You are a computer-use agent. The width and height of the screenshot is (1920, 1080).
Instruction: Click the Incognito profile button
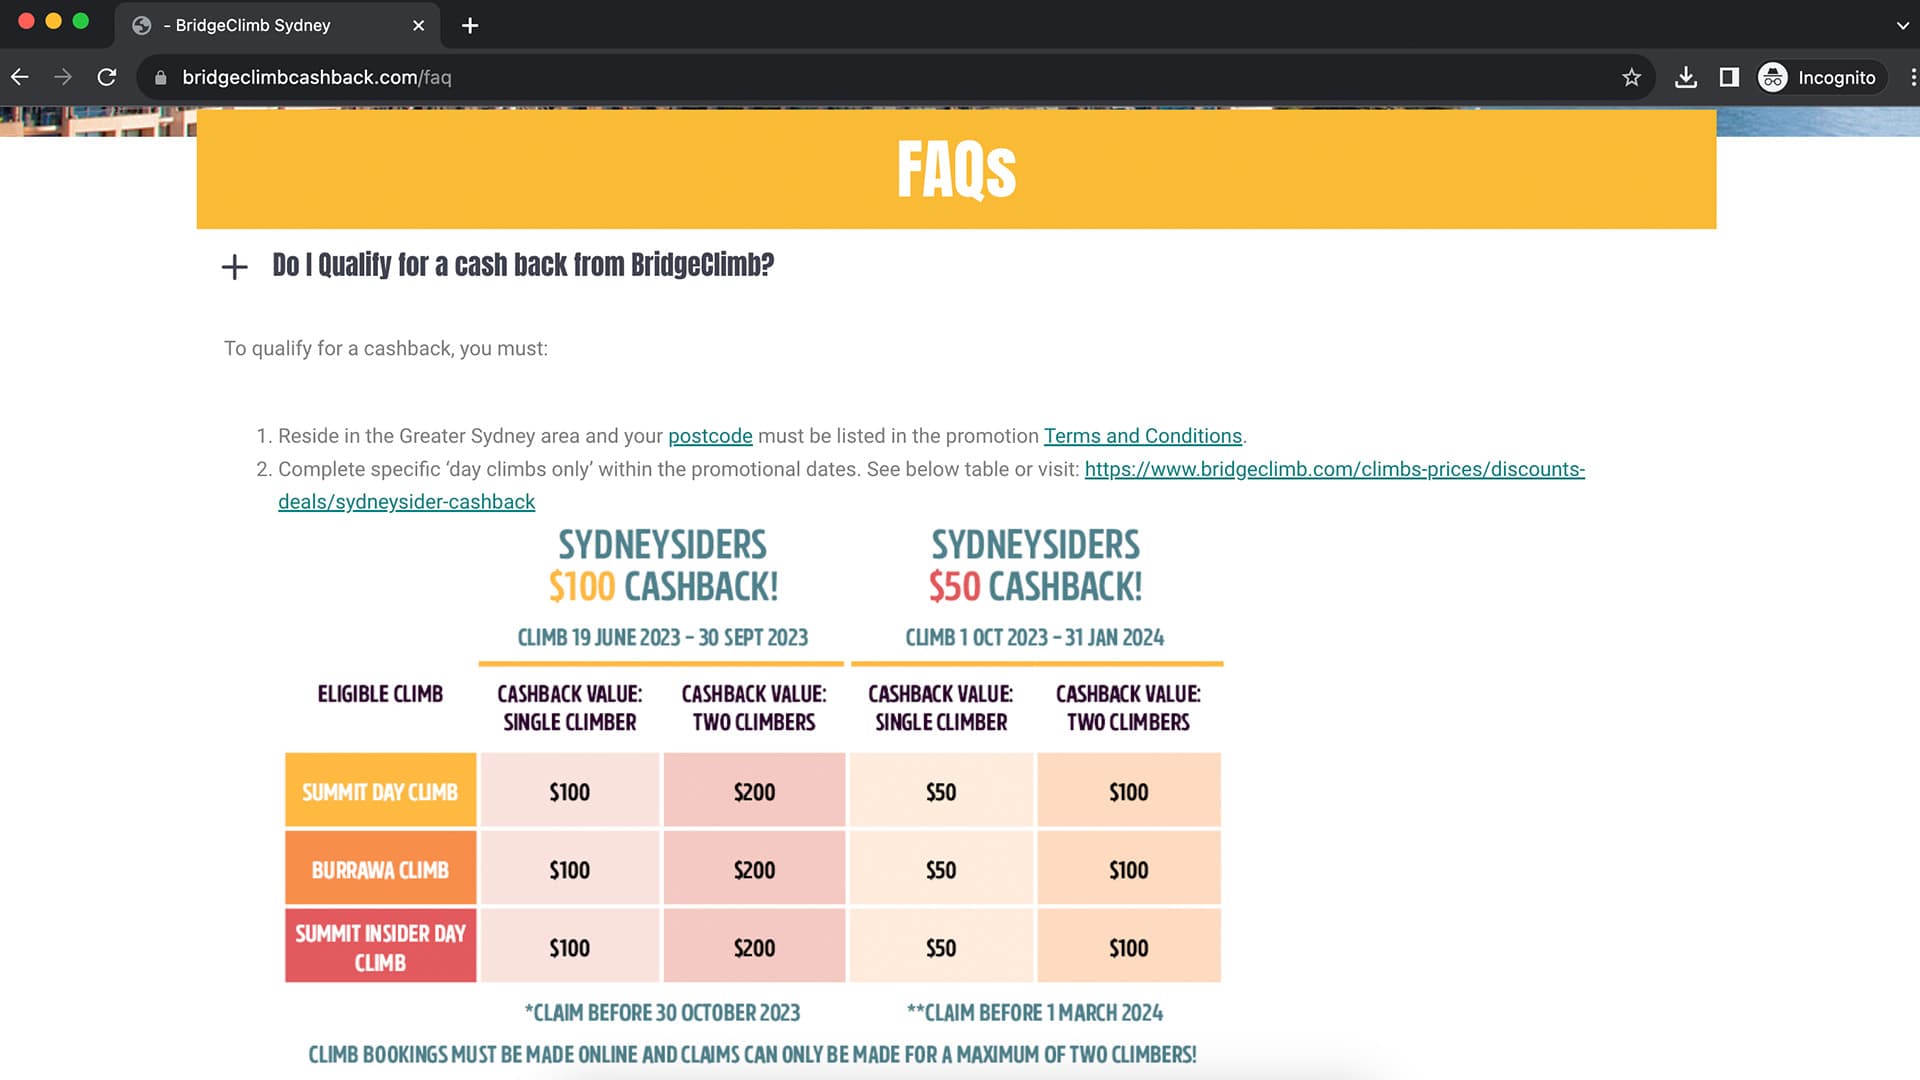[1820, 77]
